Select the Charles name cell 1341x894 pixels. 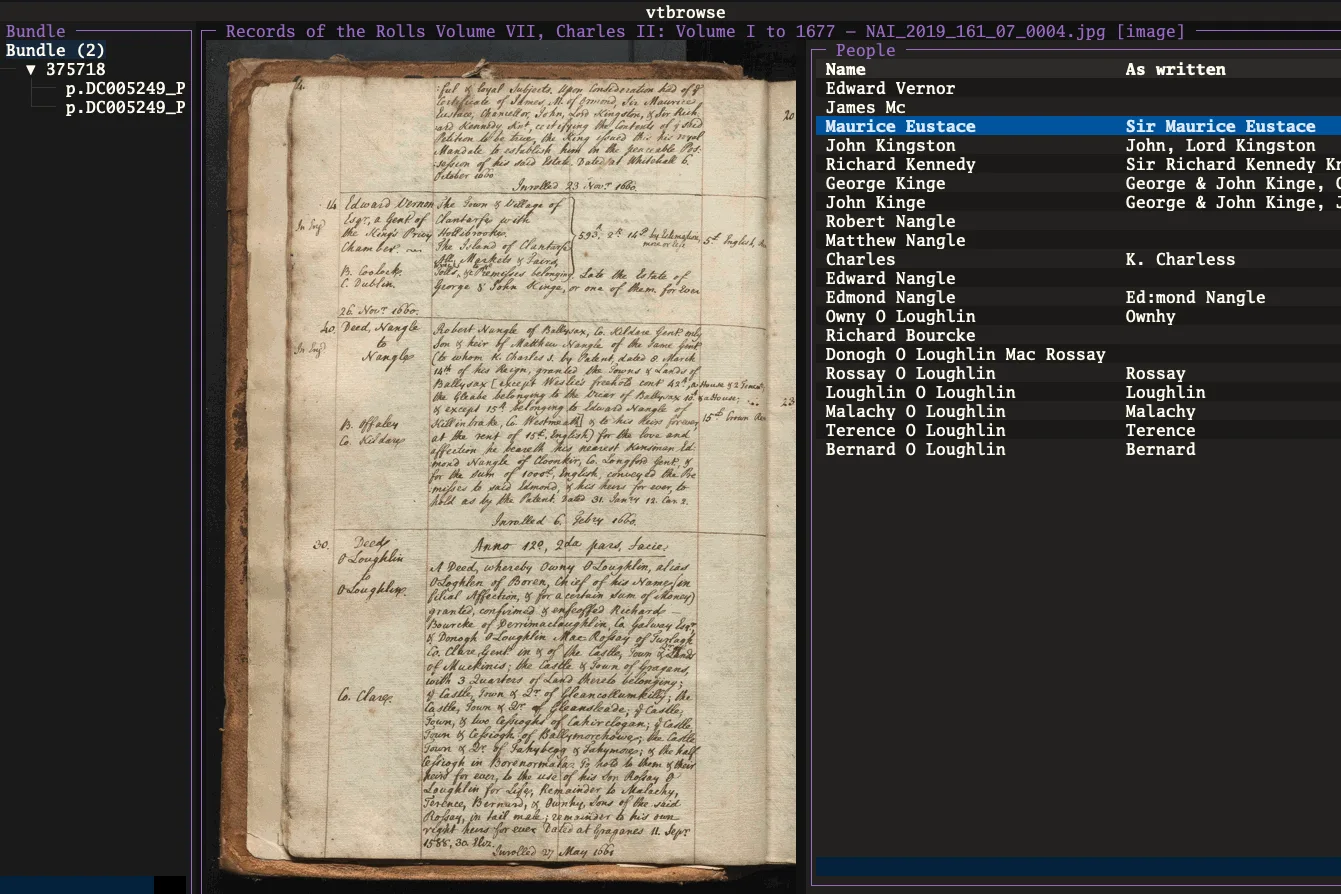pyautogui.click(x=860, y=259)
